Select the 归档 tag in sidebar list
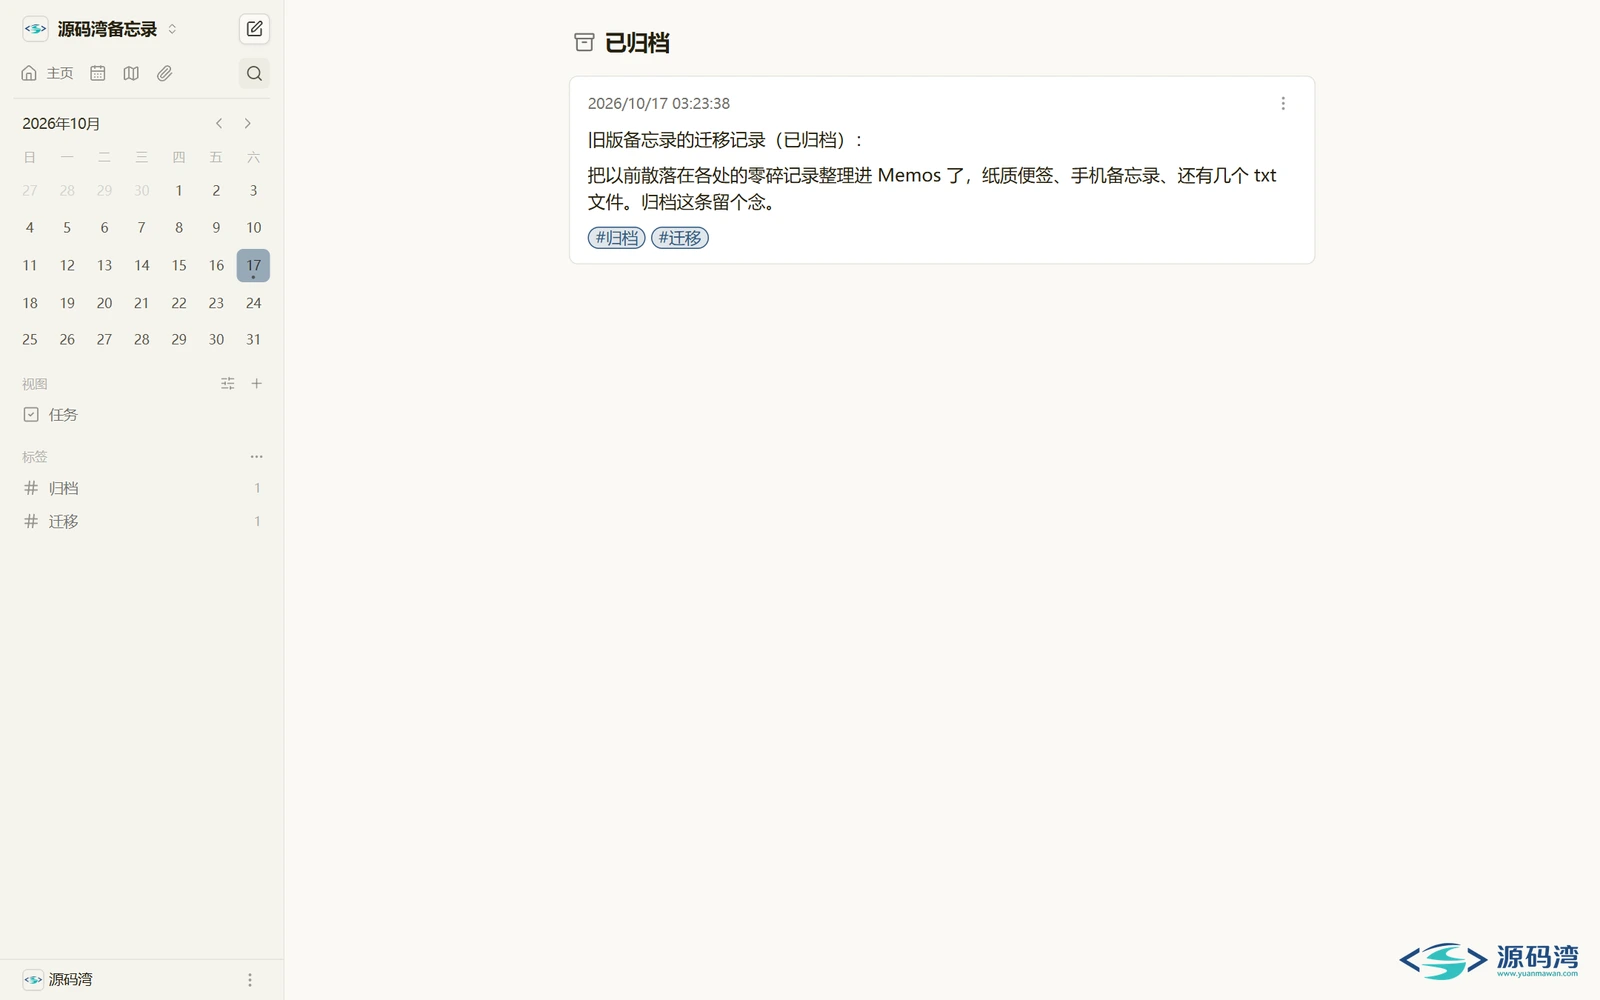 pyautogui.click(x=141, y=488)
